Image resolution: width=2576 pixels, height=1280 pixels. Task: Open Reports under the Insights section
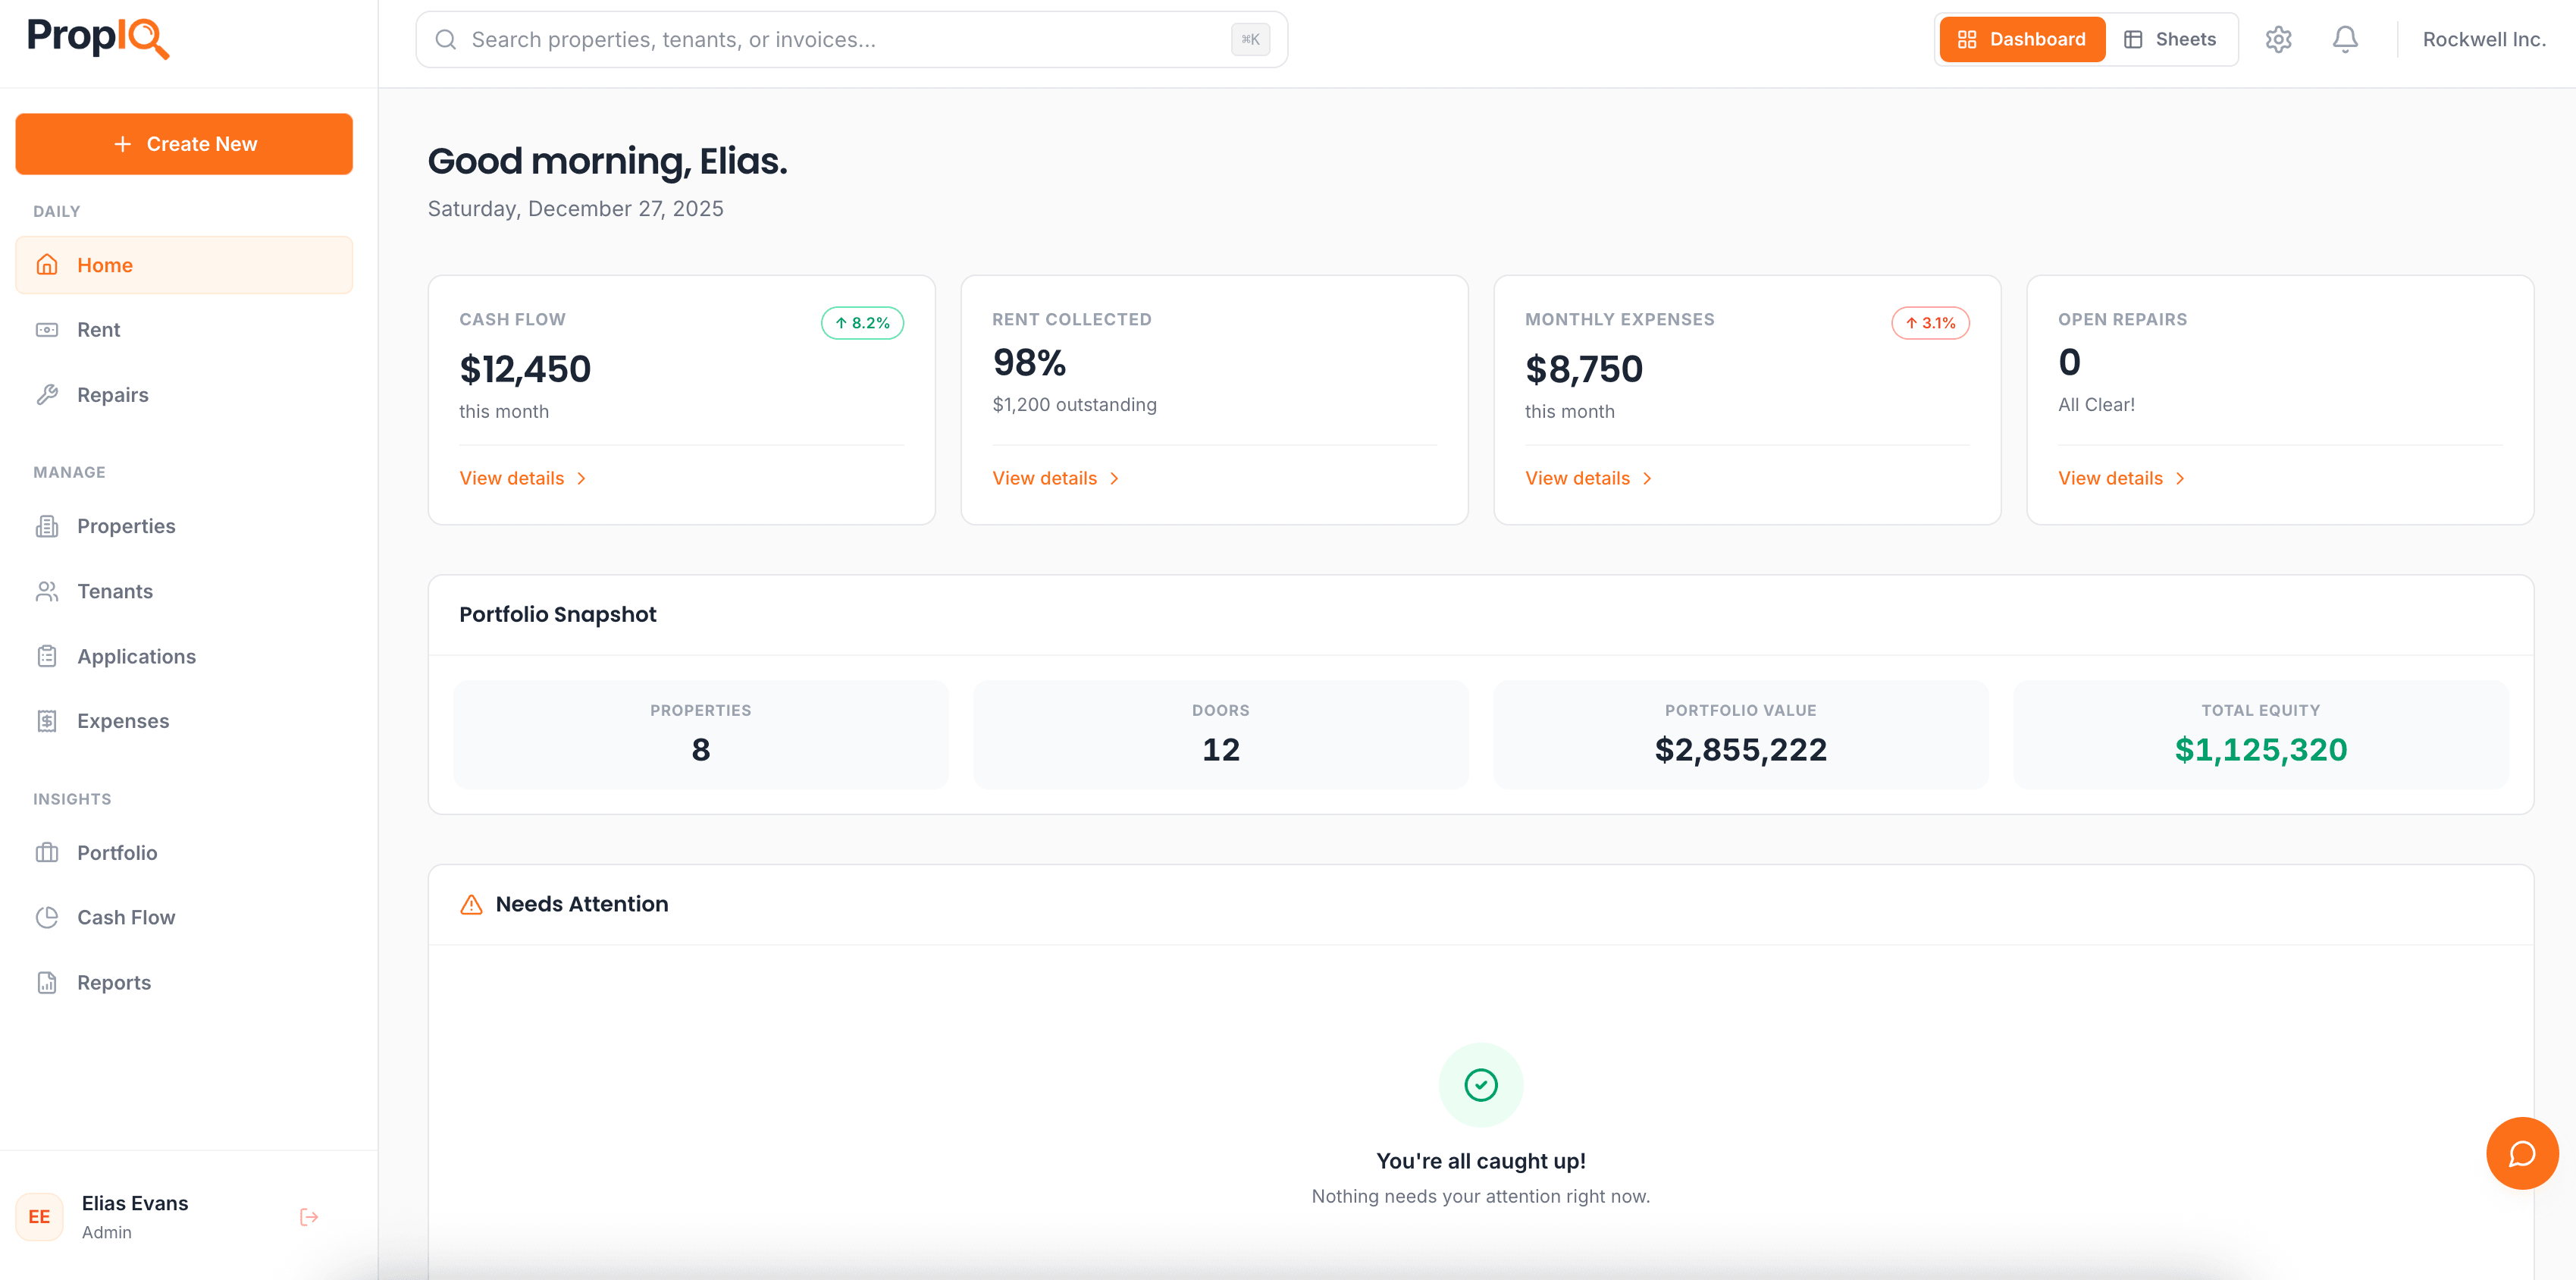pyautogui.click(x=114, y=982)
